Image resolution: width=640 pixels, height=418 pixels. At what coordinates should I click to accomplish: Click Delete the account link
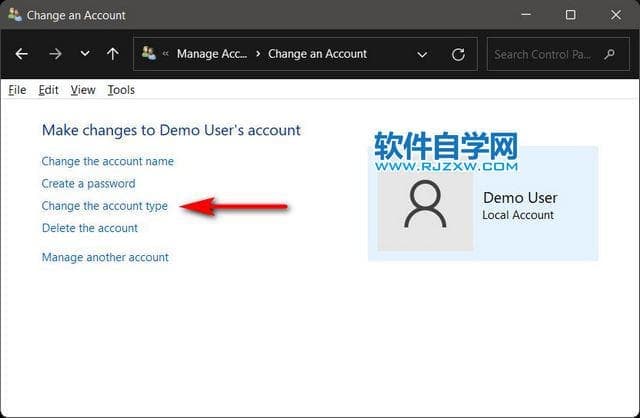click(89, 228)
